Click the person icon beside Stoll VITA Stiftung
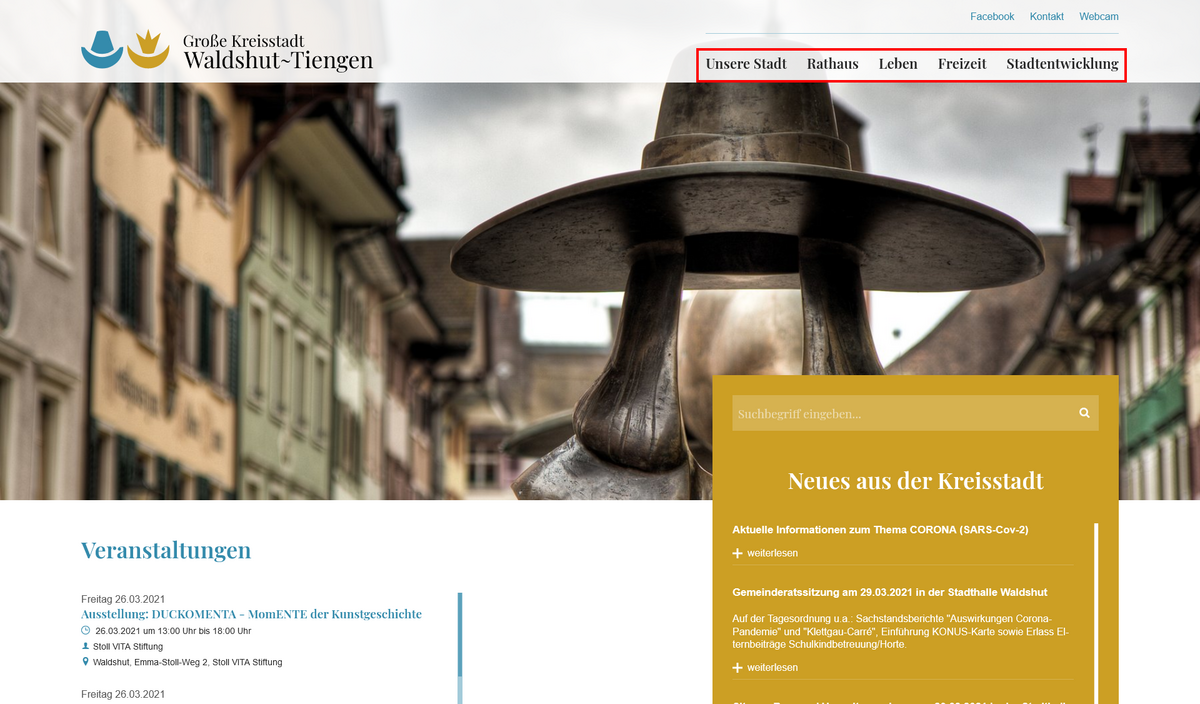 click(86, 646)
